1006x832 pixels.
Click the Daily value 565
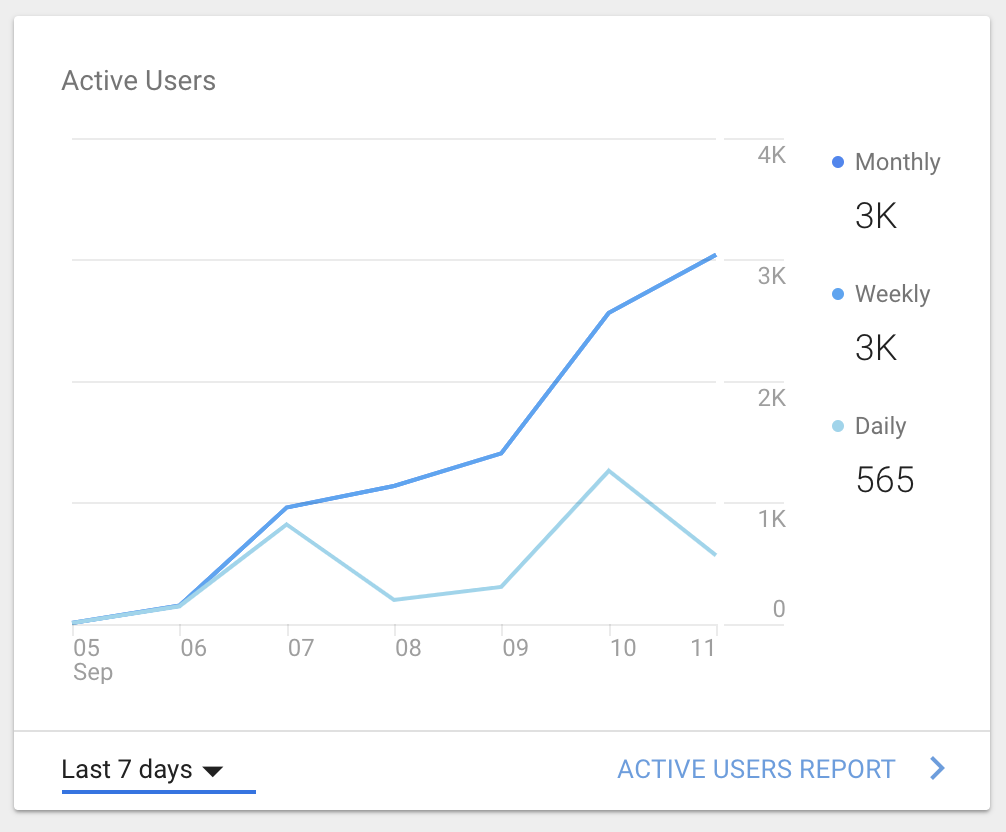coord(885,480)
